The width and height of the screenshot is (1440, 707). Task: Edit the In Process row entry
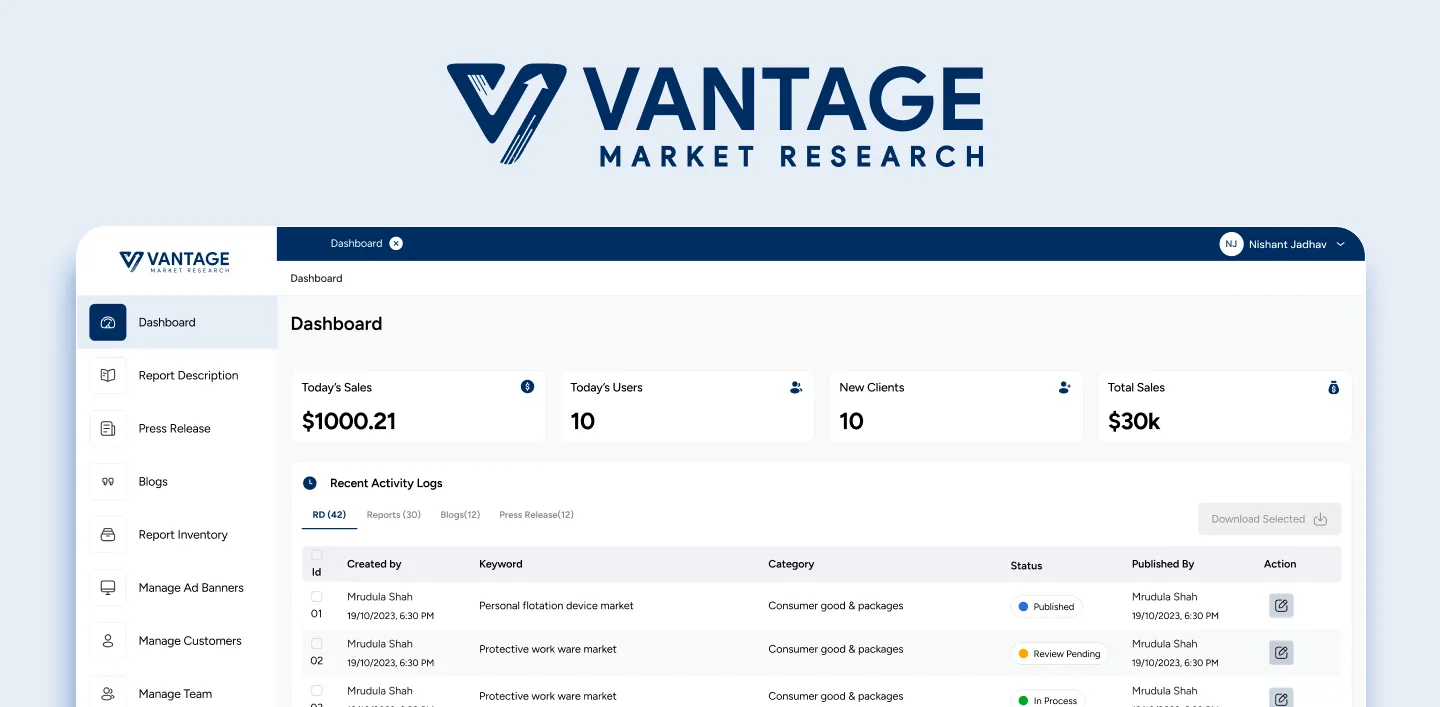point(1281,698)
